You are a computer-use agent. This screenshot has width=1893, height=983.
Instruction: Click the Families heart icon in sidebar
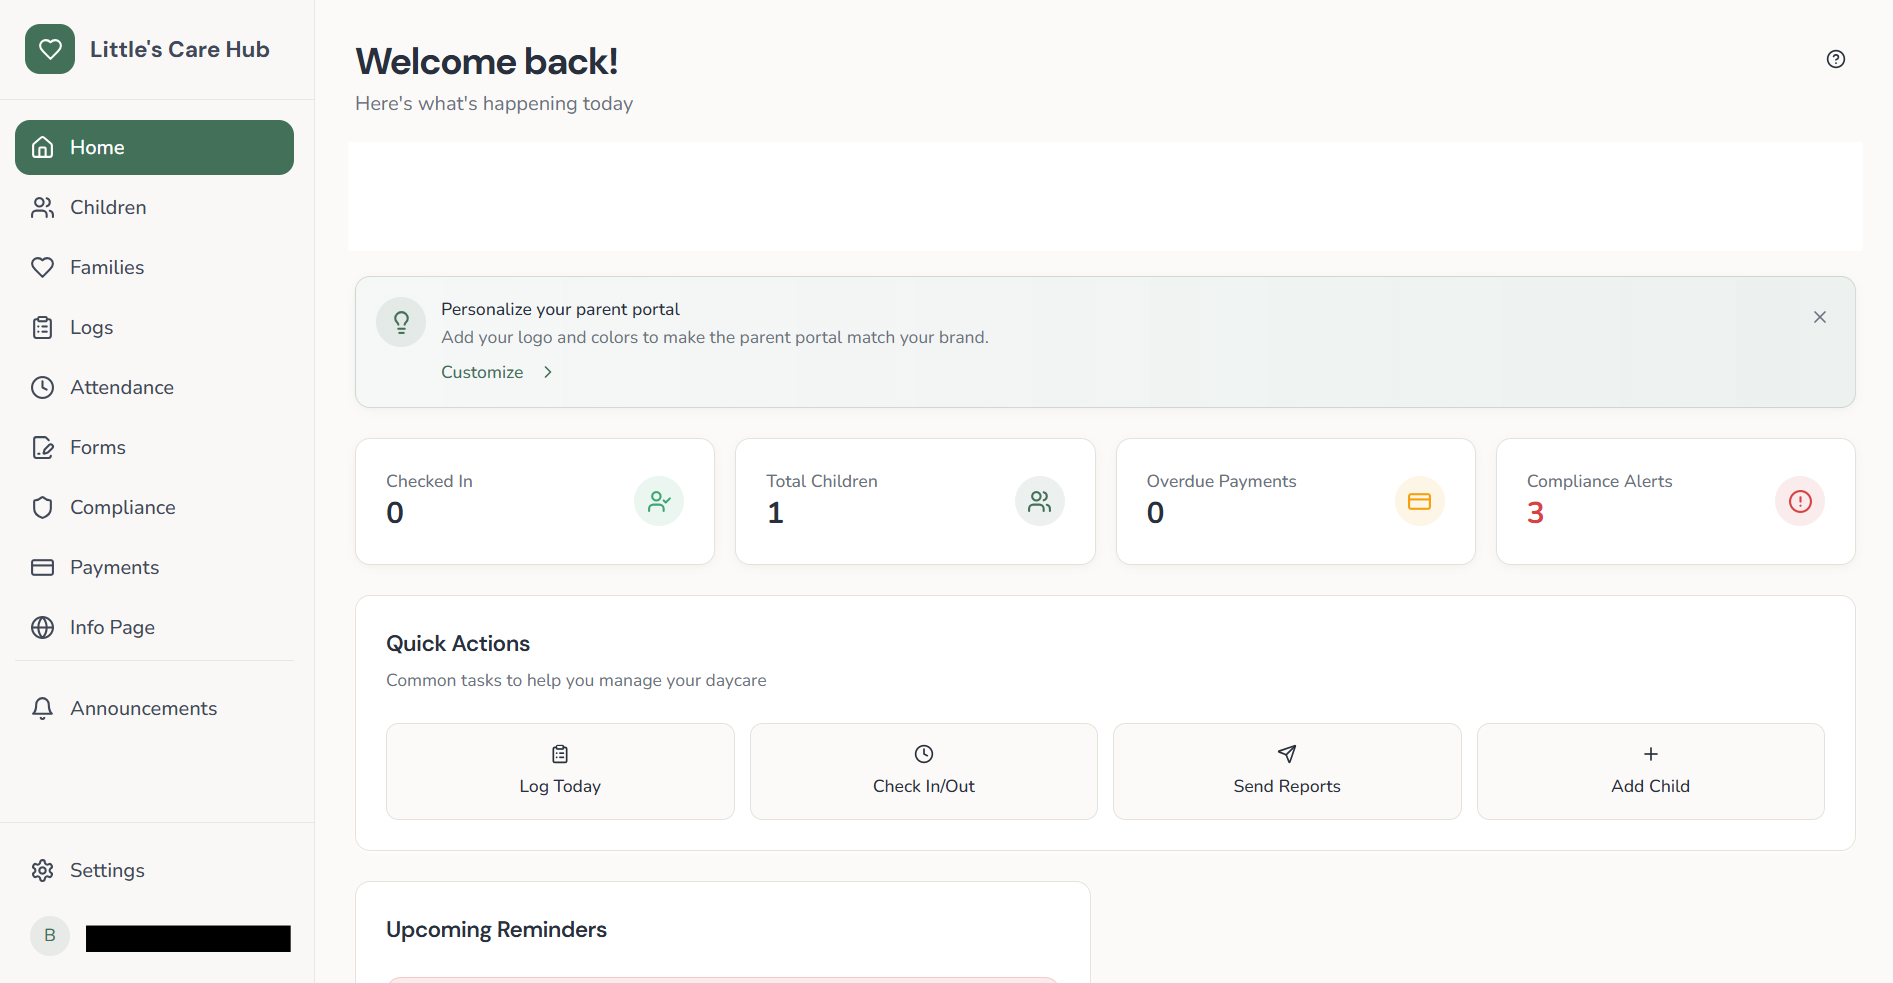coord(42,267)
